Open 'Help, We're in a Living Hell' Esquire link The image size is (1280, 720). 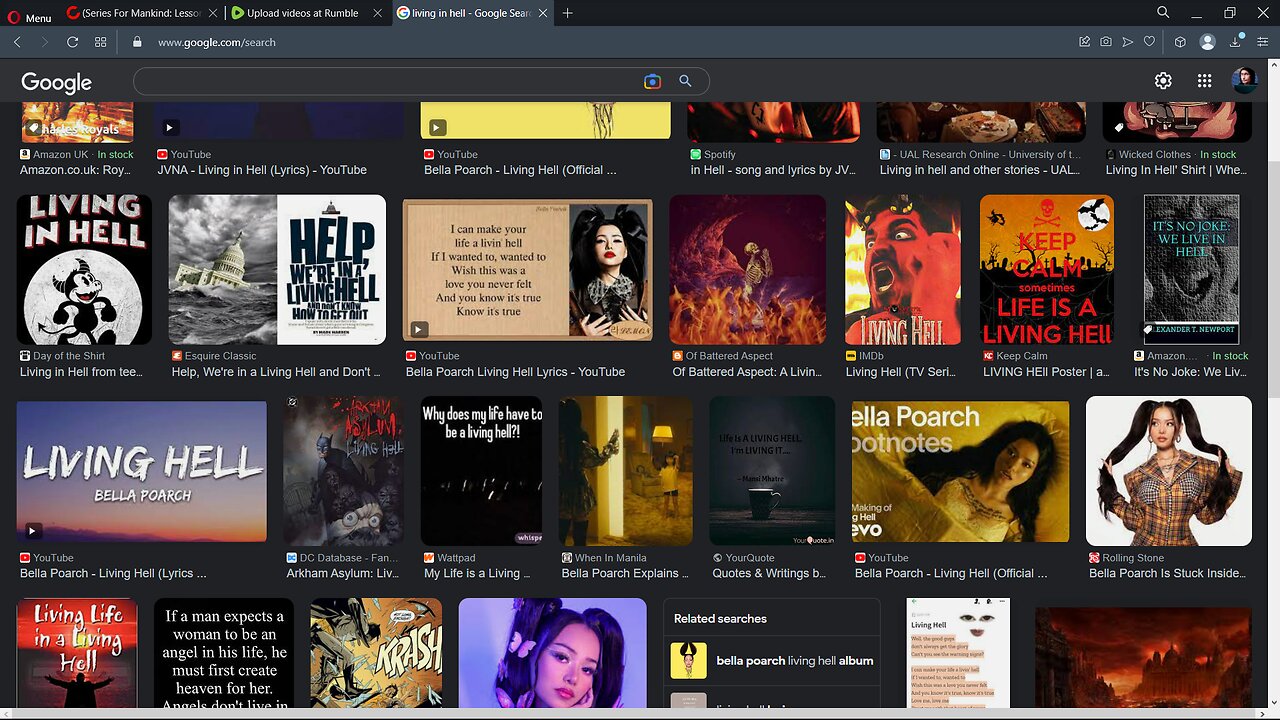[277, 372]
